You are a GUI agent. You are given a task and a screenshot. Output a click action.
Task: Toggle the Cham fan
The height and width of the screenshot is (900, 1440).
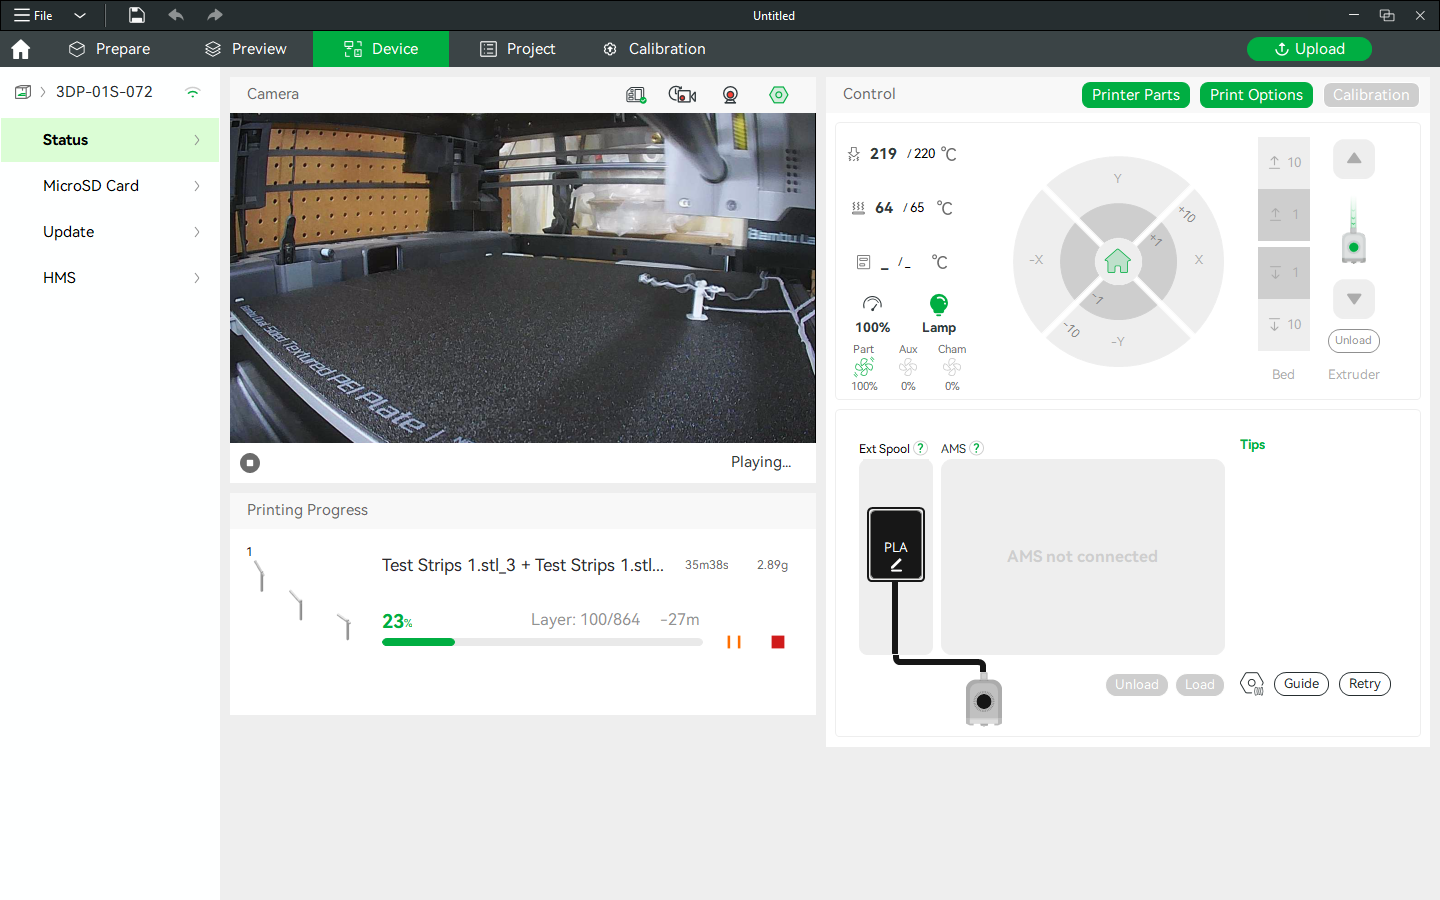[x=952, y=368]
